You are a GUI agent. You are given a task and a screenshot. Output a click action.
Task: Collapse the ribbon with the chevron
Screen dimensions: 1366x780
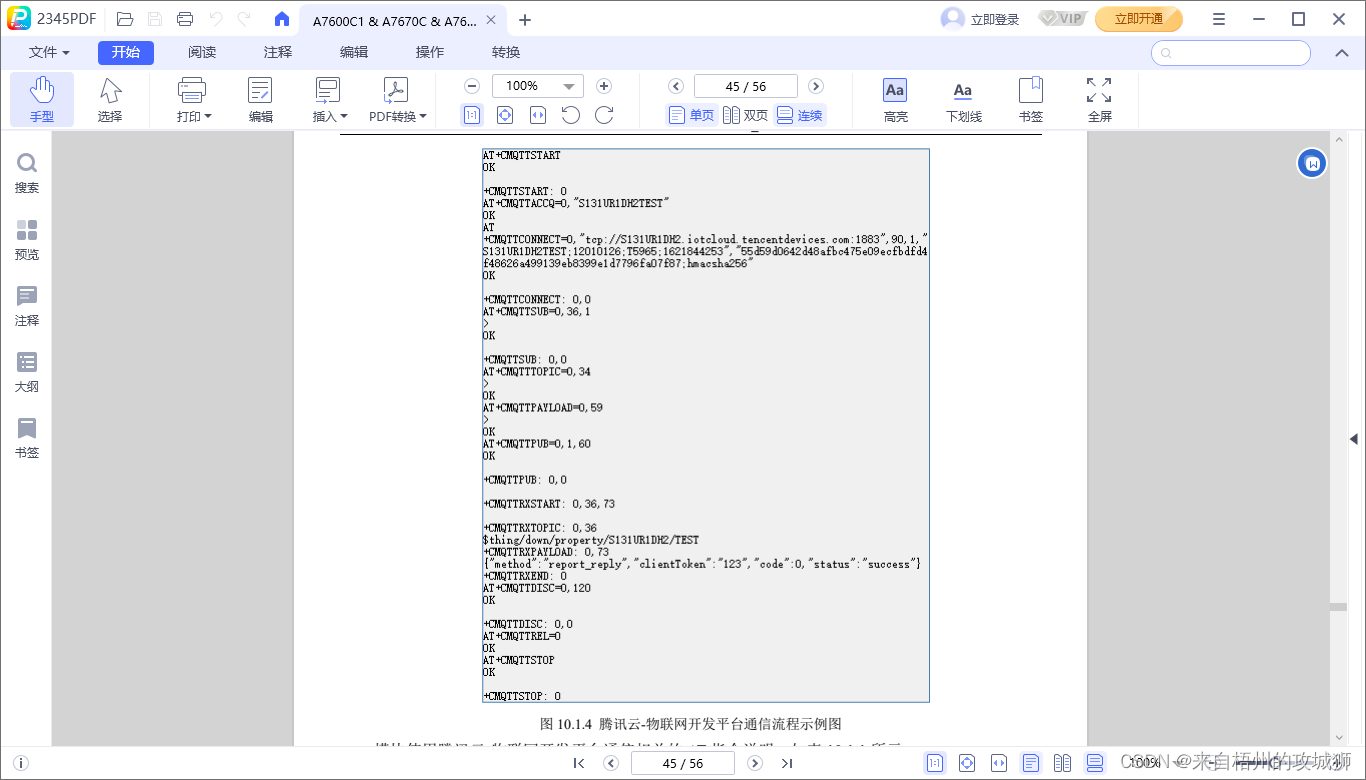(1342, 53)
